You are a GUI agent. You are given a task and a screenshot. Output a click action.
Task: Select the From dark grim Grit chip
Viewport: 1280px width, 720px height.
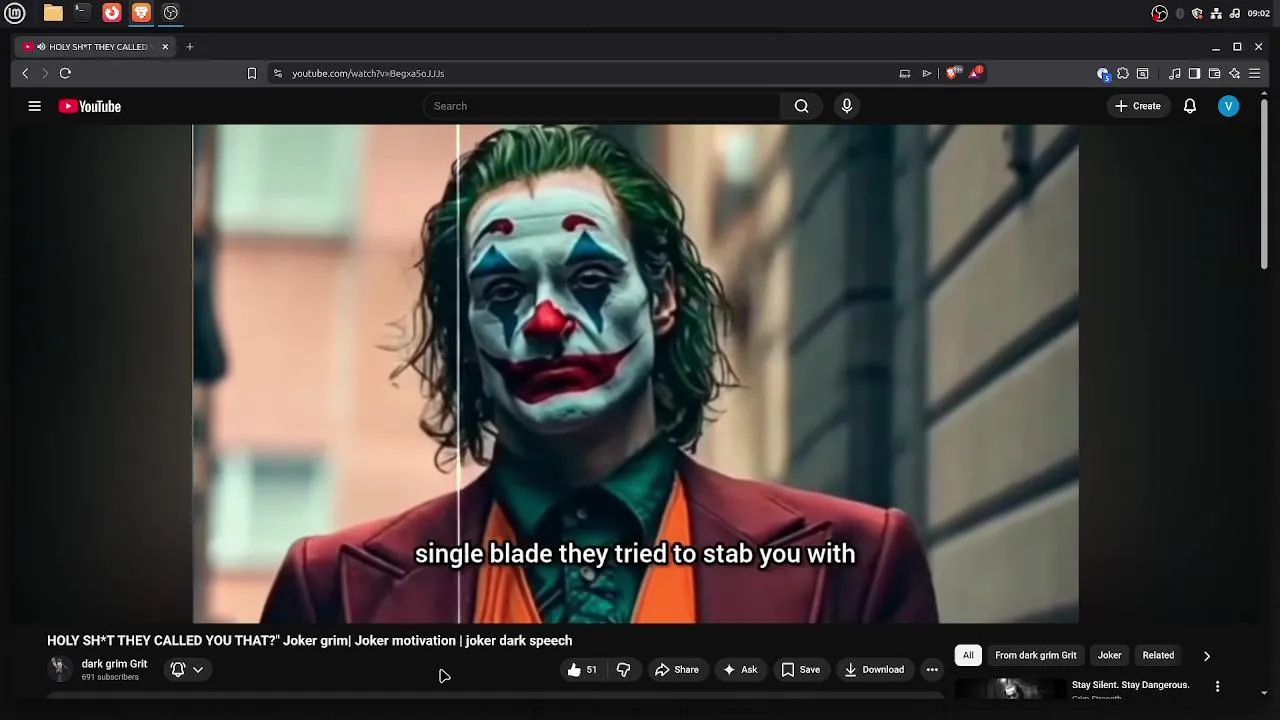[1036, 656]
